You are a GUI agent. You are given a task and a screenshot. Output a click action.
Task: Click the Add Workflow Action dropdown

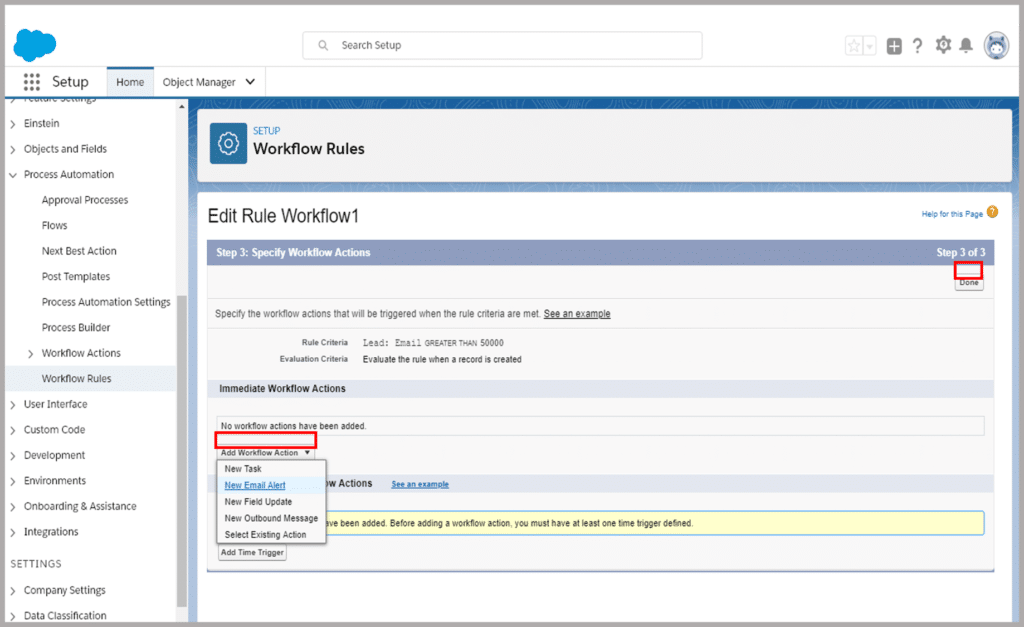click(265, 453)
